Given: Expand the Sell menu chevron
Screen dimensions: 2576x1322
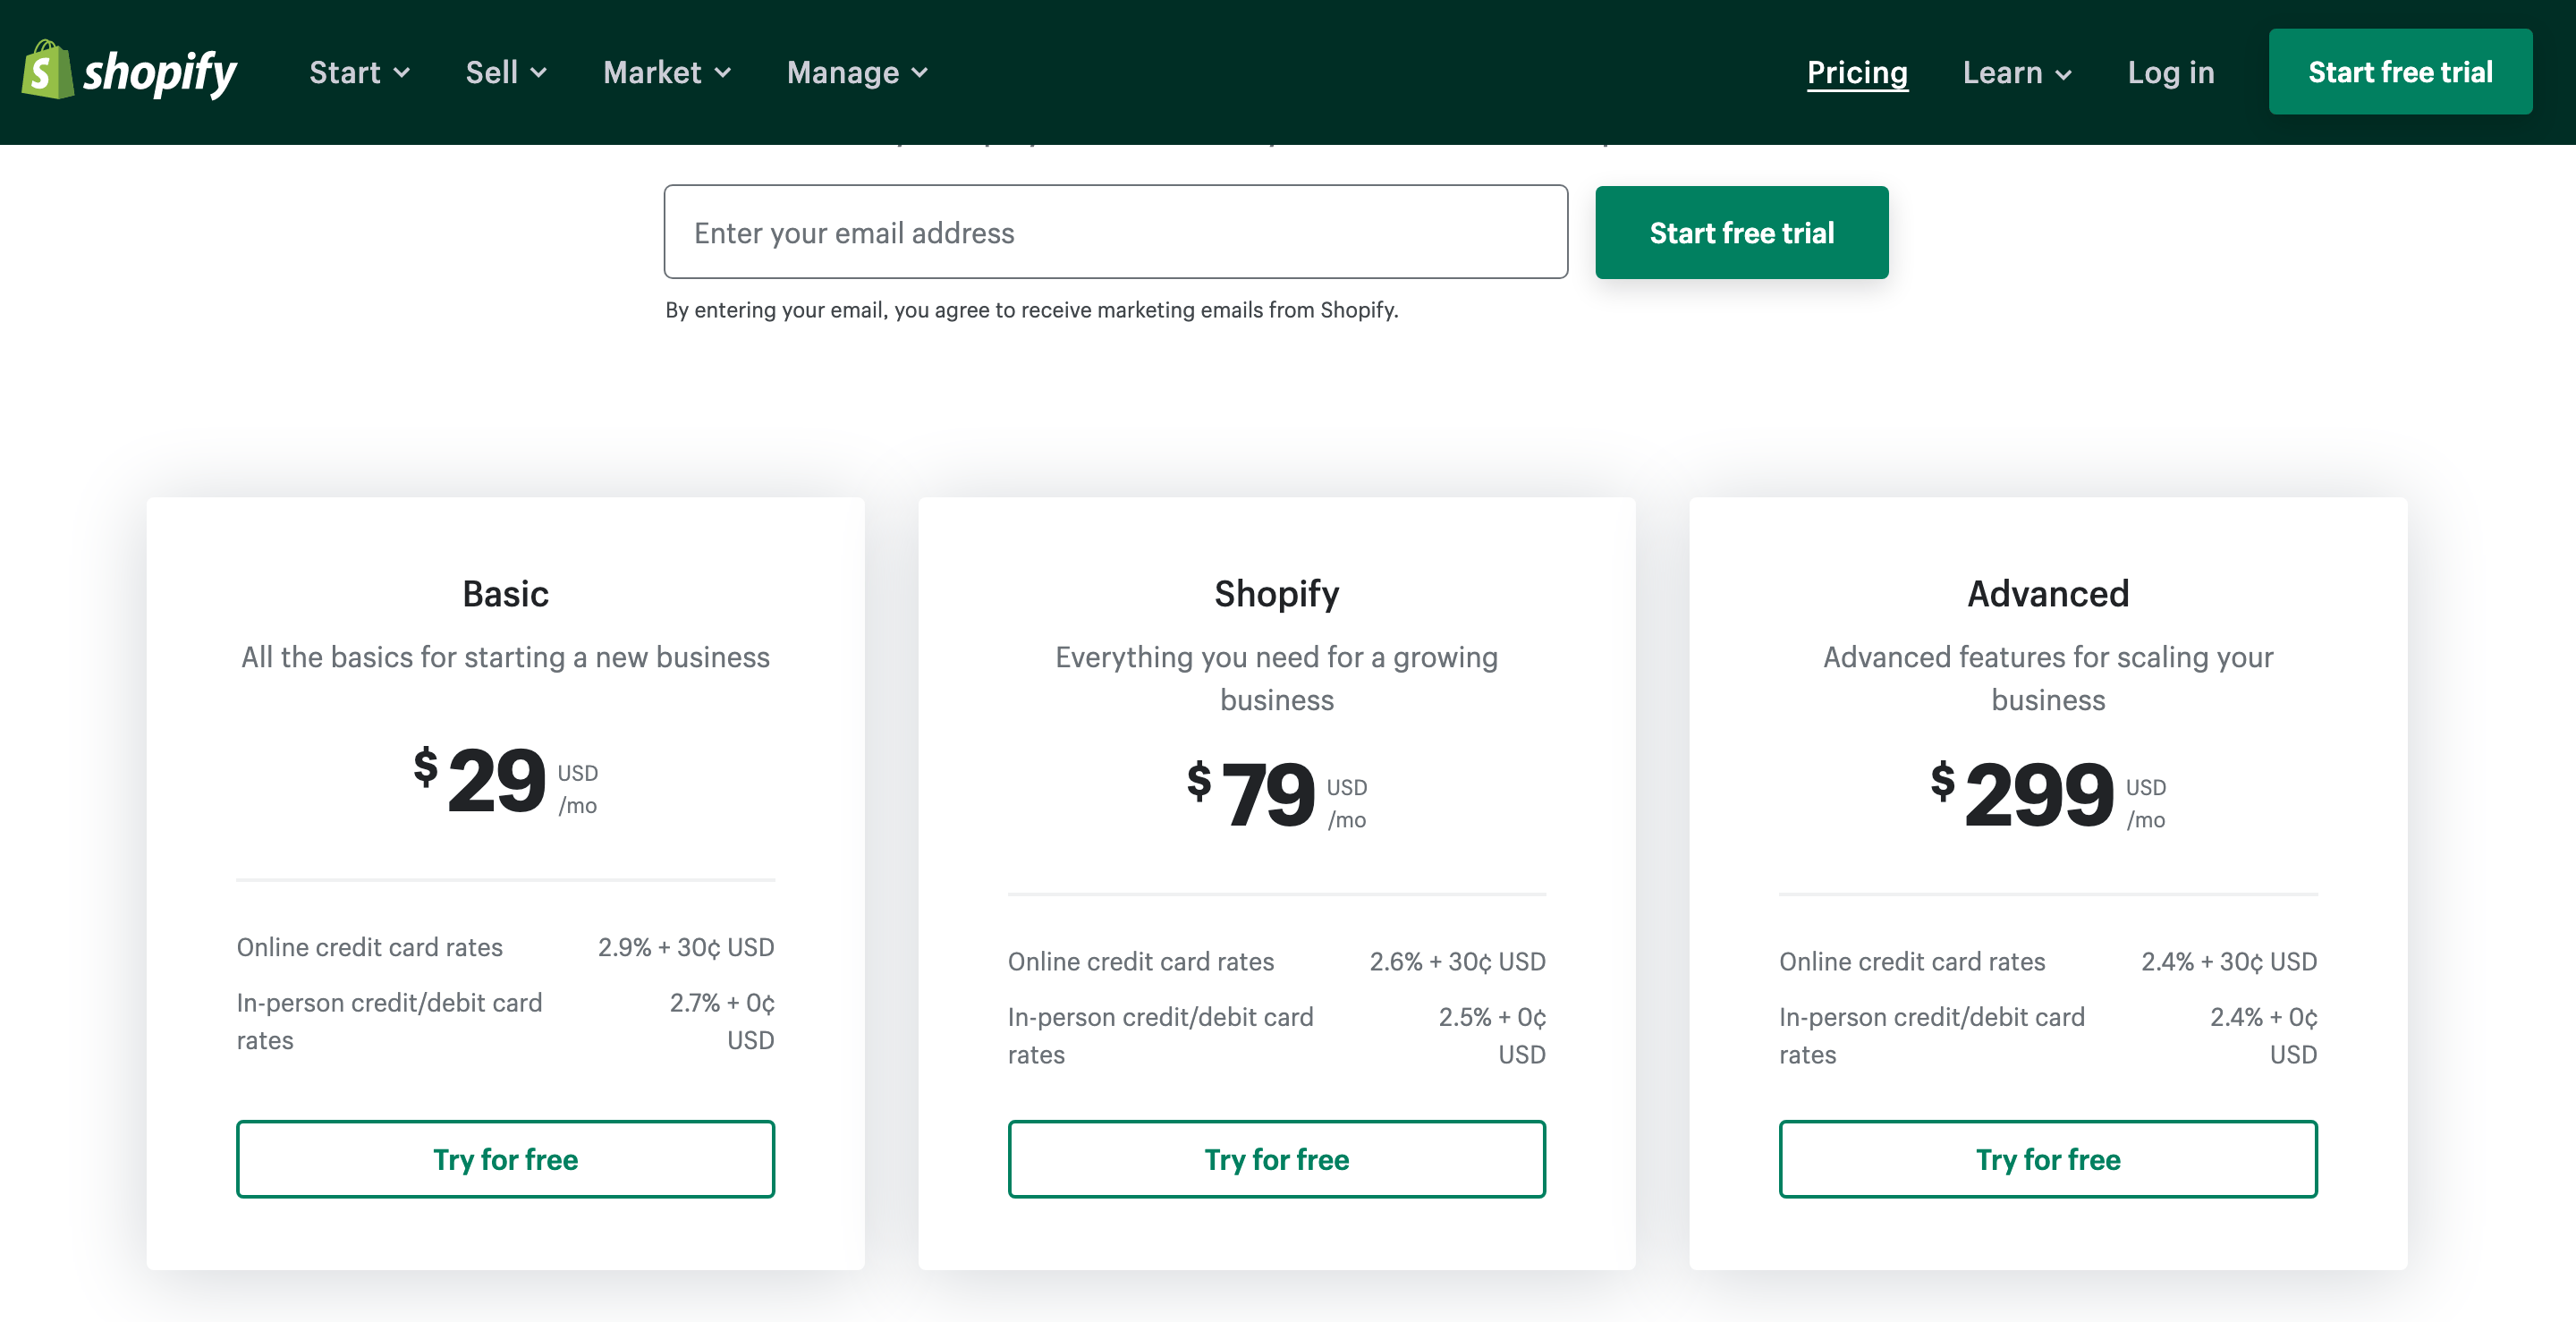Looking at the screenshot, I should (539, 73).
